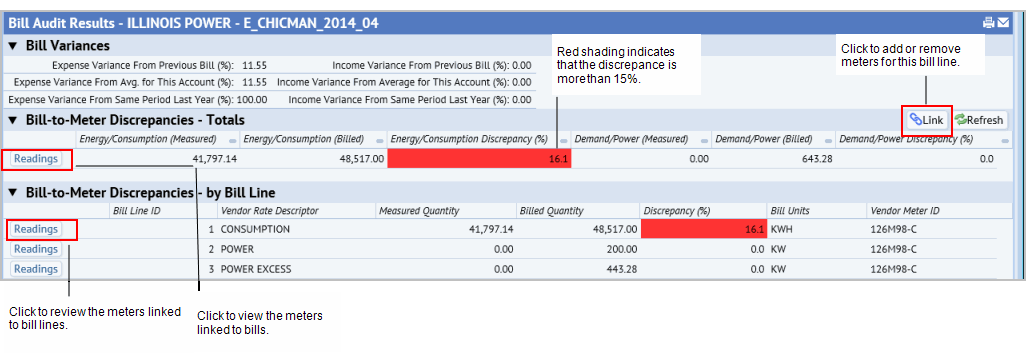Open Readings for the CONSUMPTION bill line
Viewport: 1026px width, 363px height.
(x=36, y=230)
